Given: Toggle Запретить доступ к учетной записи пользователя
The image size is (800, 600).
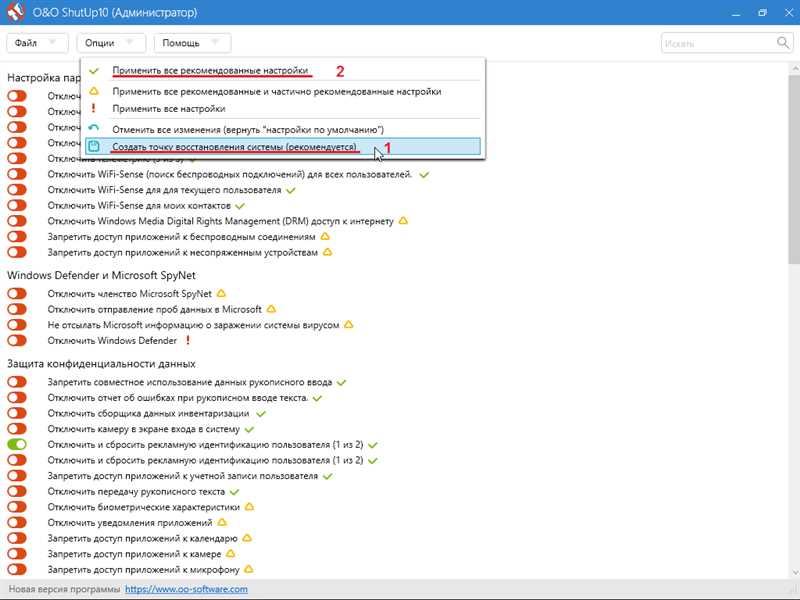Looking at the screenshot, I should coord(17,476).
